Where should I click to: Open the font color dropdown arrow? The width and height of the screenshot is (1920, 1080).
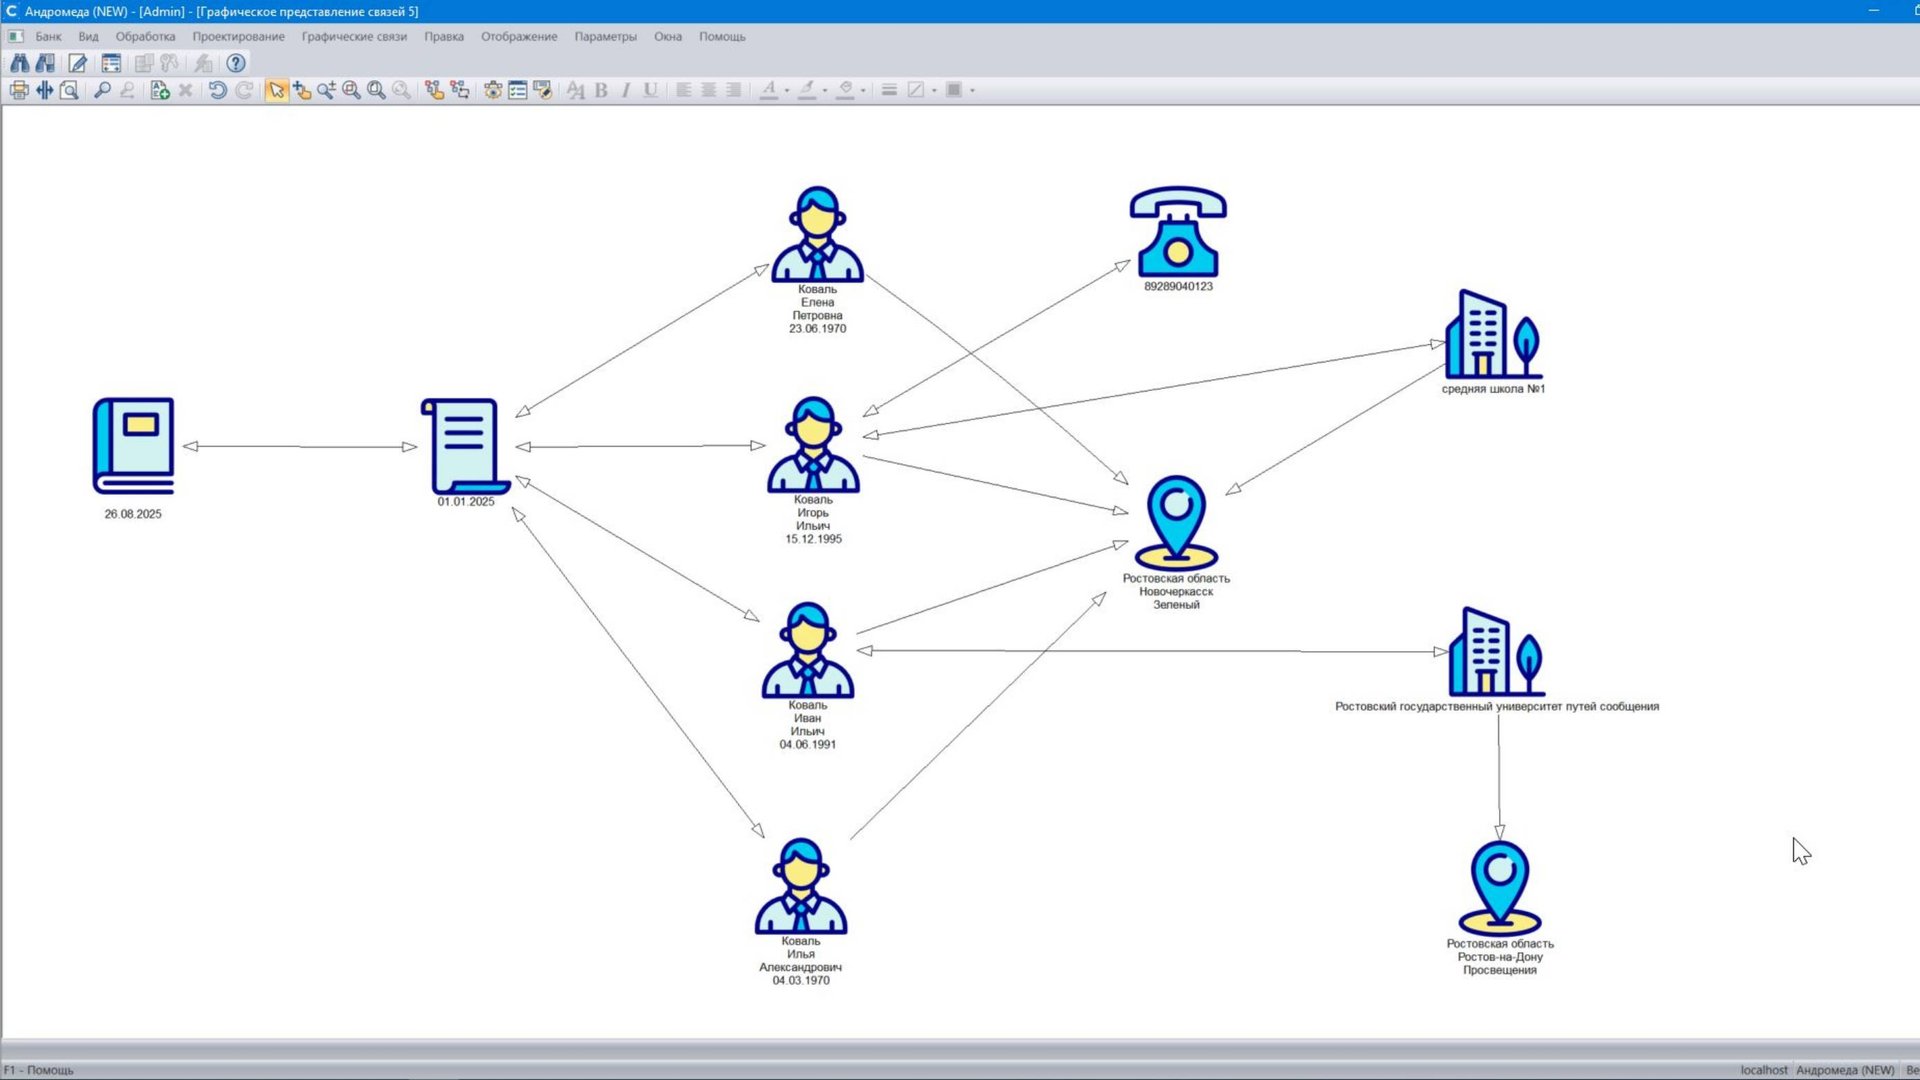[x=787, y=91]
